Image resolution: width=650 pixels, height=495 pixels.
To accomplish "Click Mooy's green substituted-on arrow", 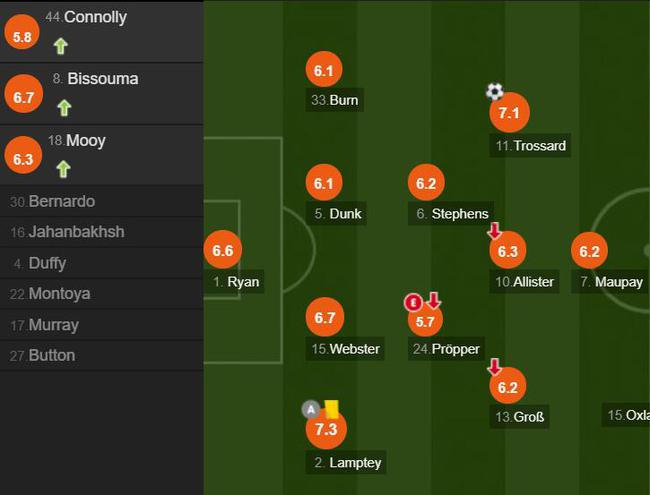I will [x=64, y=169].
